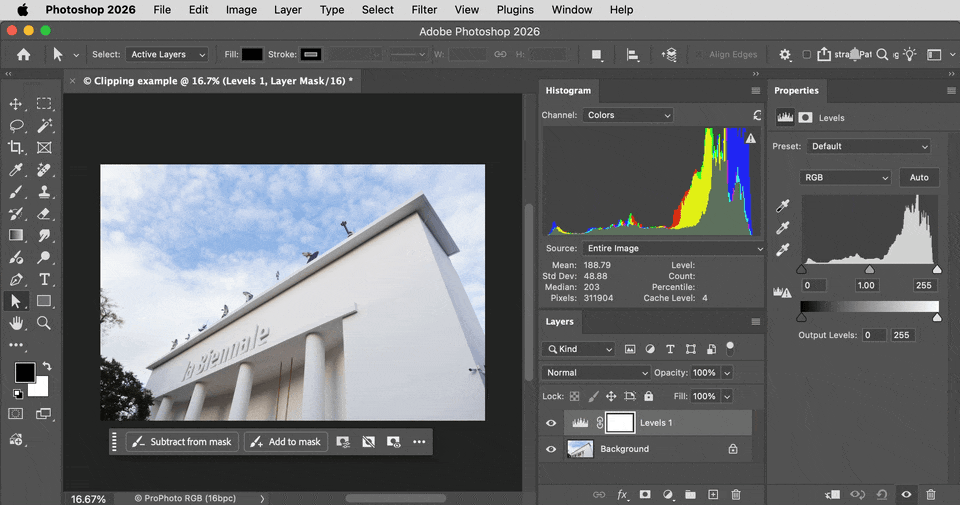The image size is (960, 505).
Task: Select the Crop tool
Action: point(16,148)
